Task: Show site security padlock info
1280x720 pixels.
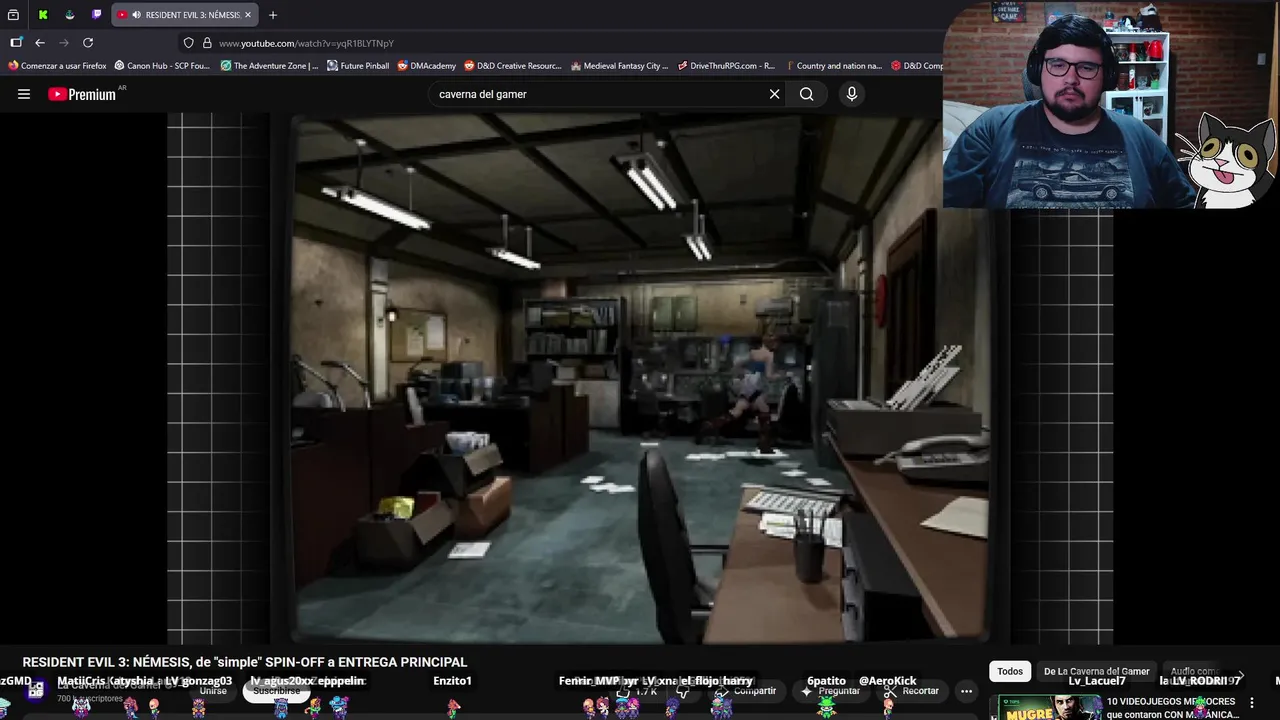Action: [x=207, y=43]
